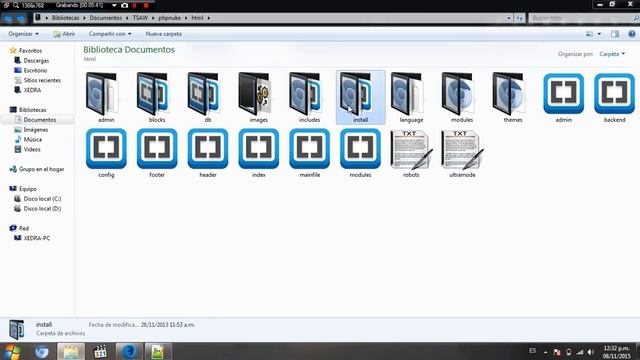Show hidden tray icons arrow
Screen dimensions: 640x360
tap(545, 351)
